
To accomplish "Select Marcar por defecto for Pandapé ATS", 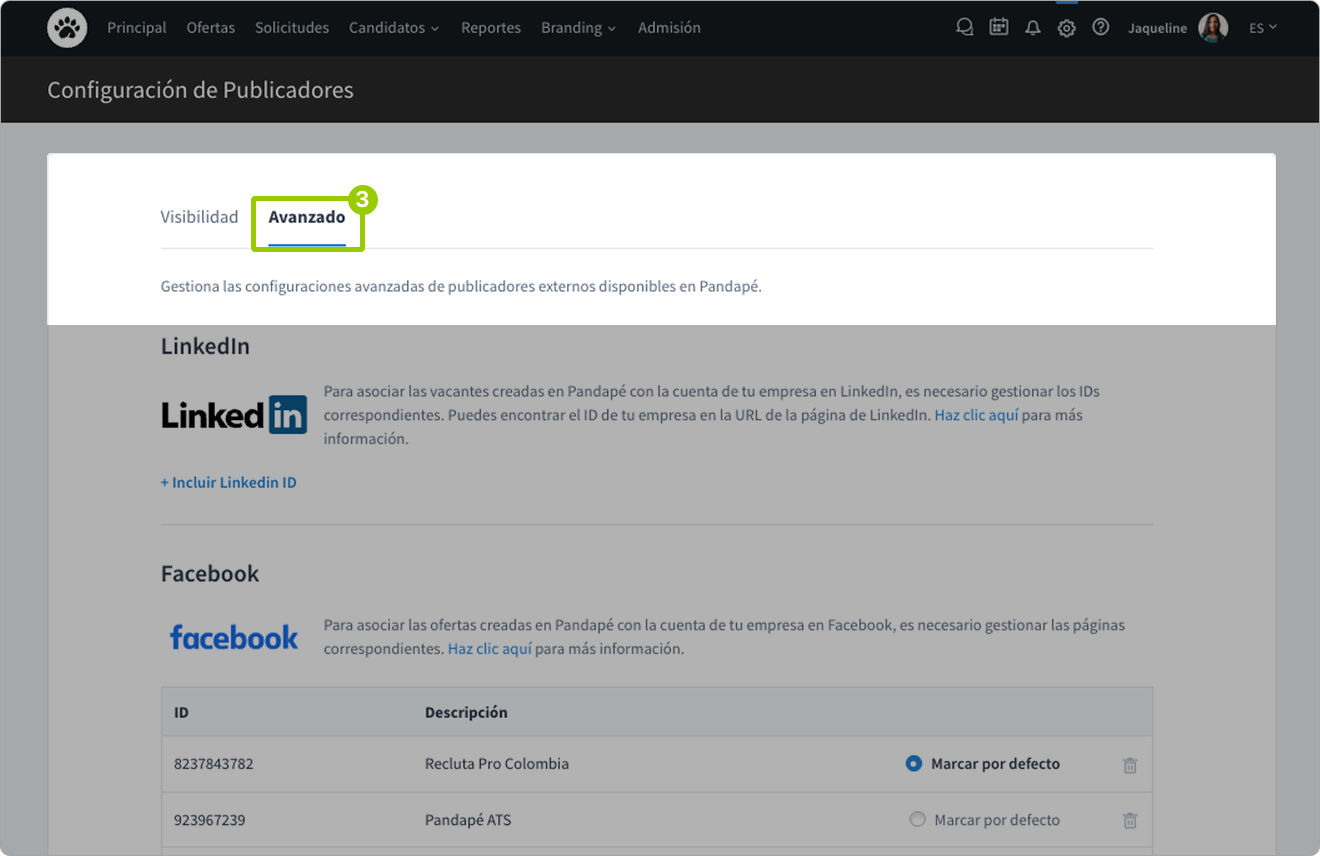I will (x=917, y=819).
